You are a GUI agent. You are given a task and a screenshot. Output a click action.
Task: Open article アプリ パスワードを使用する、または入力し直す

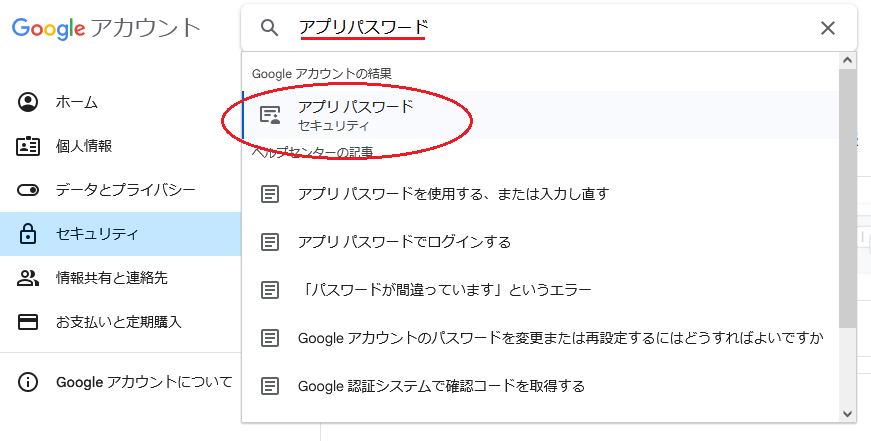coord(453,194)
